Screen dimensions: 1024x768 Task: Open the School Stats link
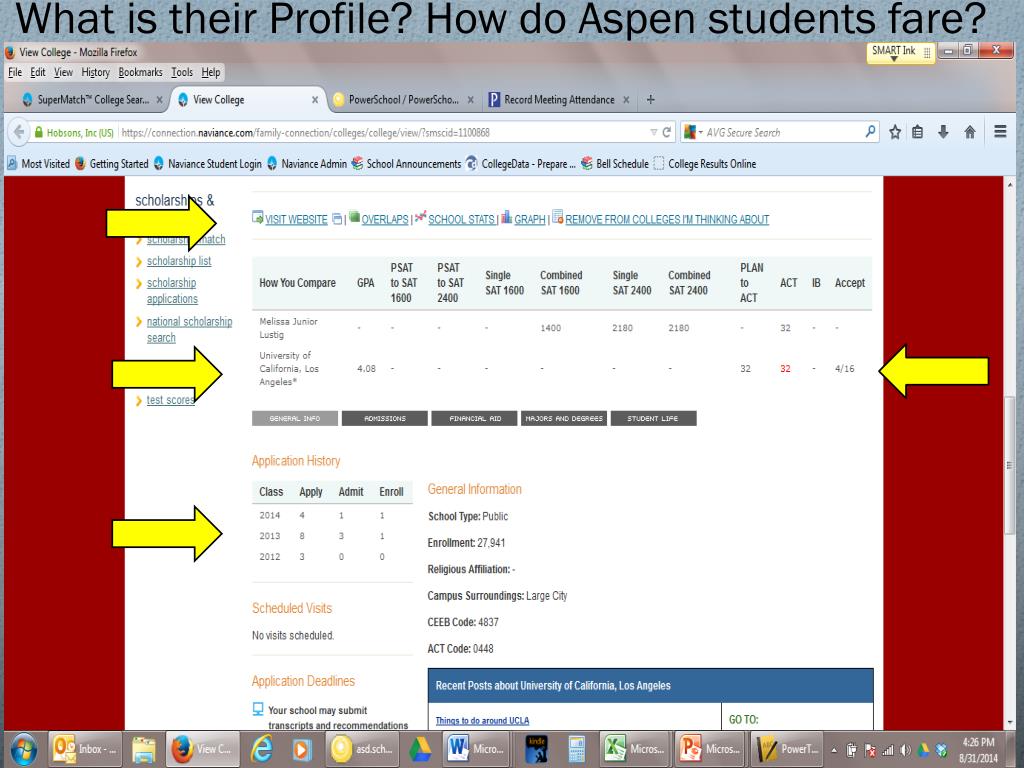click(462, 219)
